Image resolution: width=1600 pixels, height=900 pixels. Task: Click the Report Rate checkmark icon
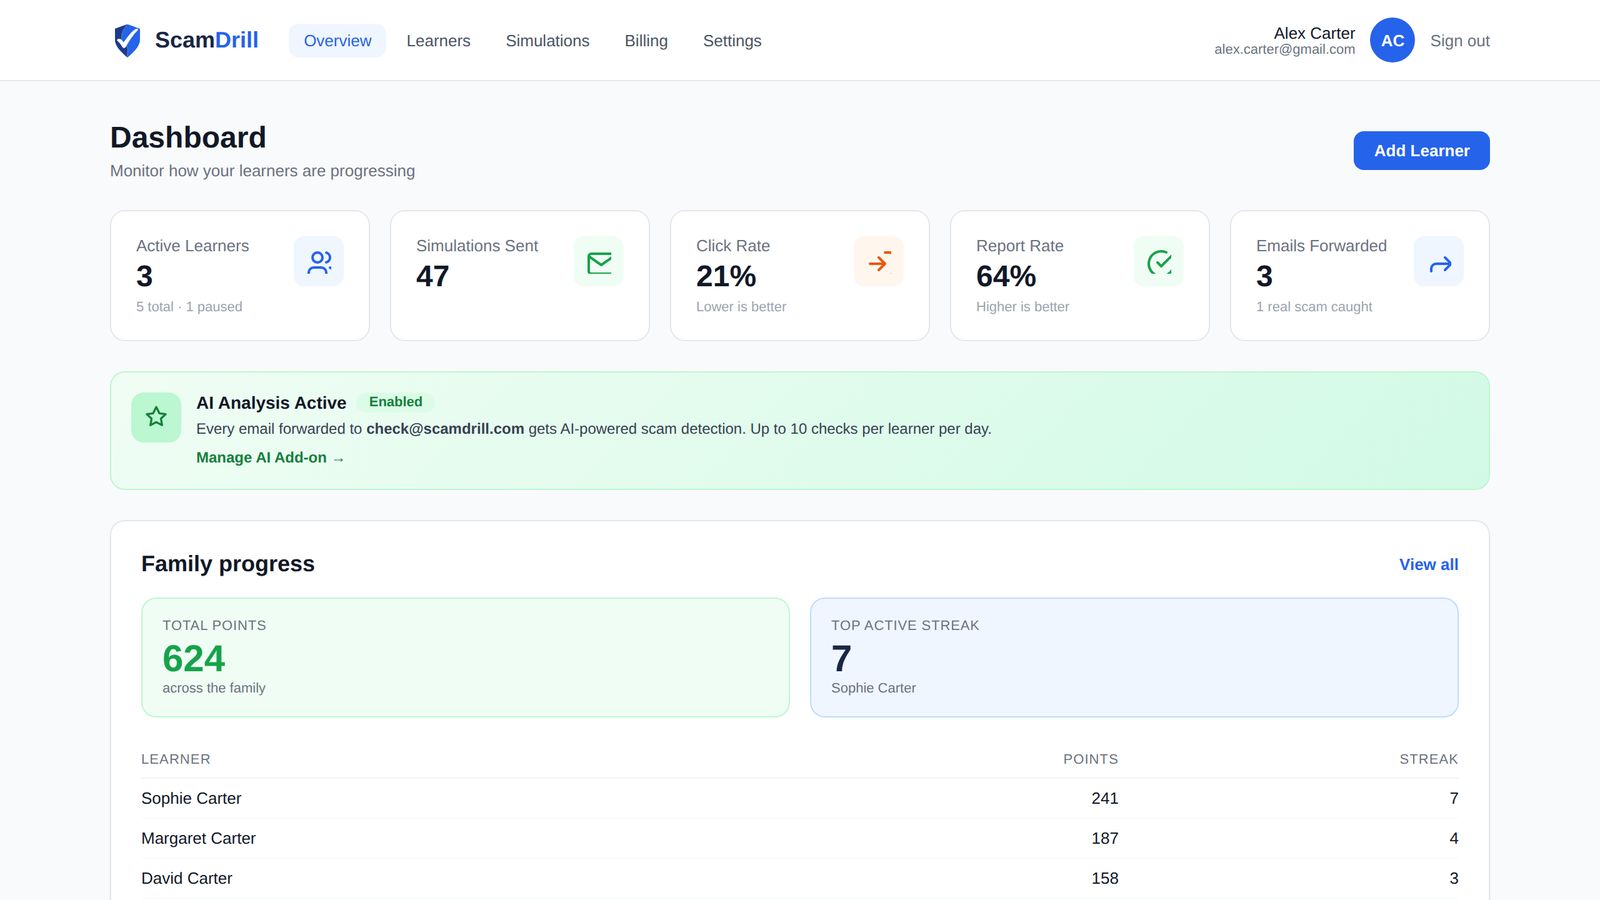1159,262
